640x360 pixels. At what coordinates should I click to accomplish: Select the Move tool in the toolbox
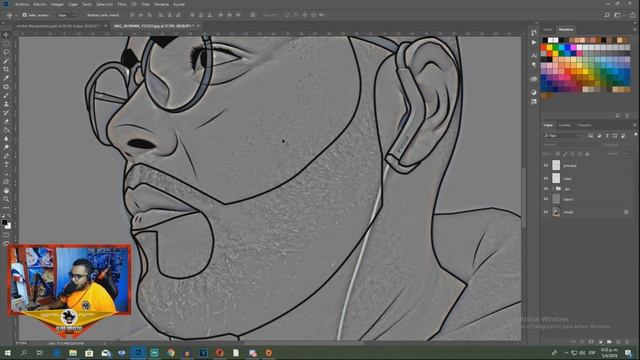[x=6, y=35]
